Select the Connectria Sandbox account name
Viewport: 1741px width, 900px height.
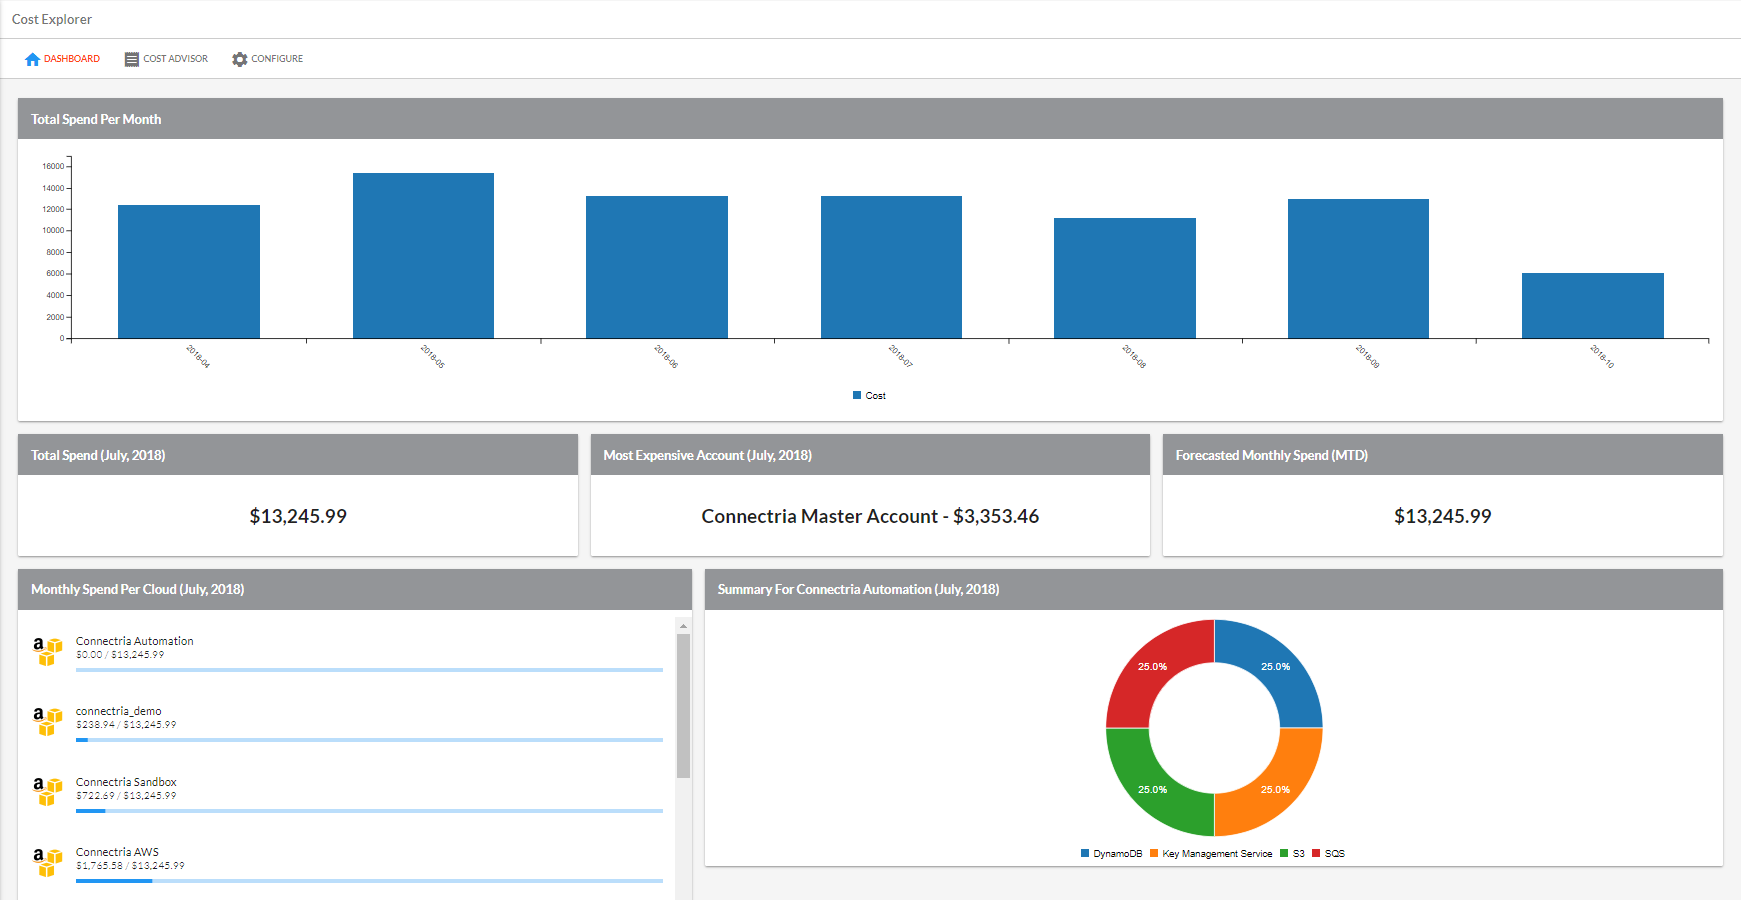coord(126,782)
